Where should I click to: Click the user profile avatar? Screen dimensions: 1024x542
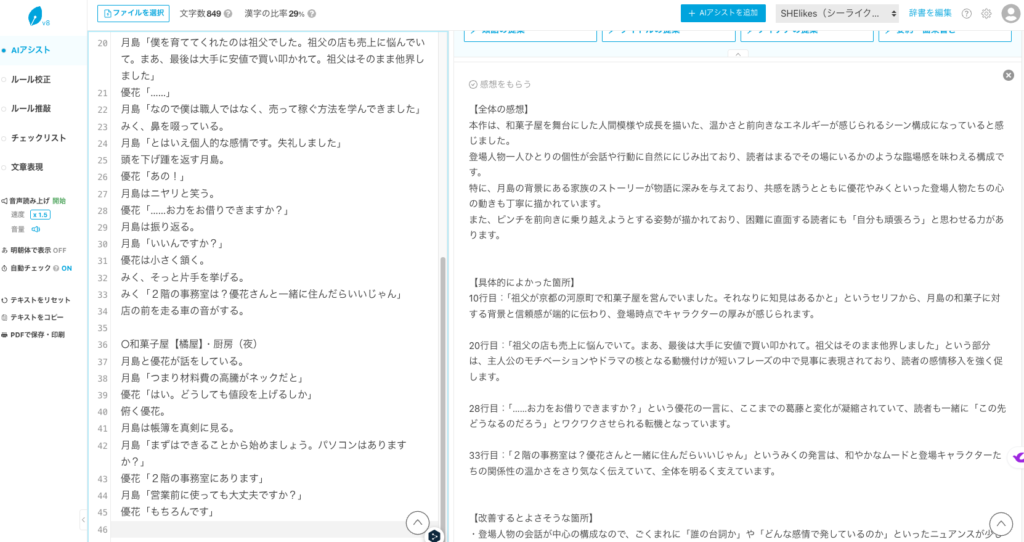pyautogui.click(x=1010, y=14)
